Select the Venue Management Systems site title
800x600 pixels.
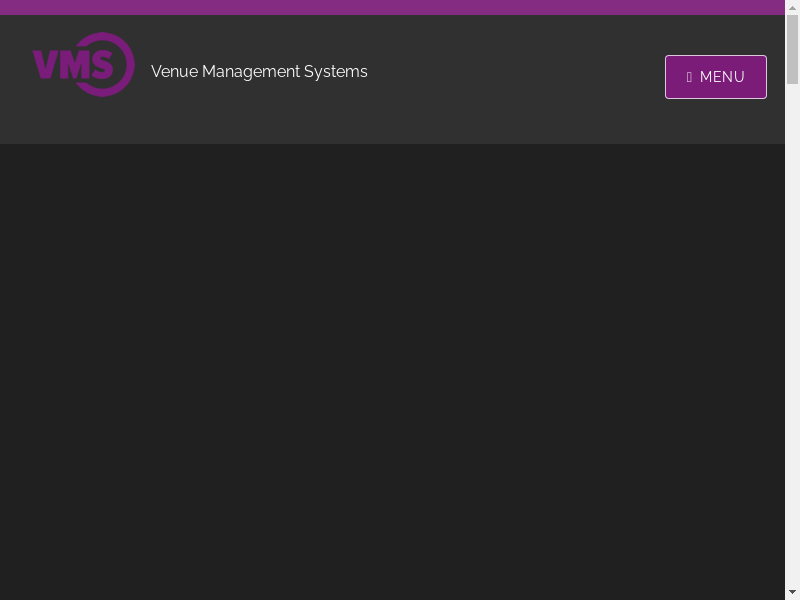(x=259, y=71)
